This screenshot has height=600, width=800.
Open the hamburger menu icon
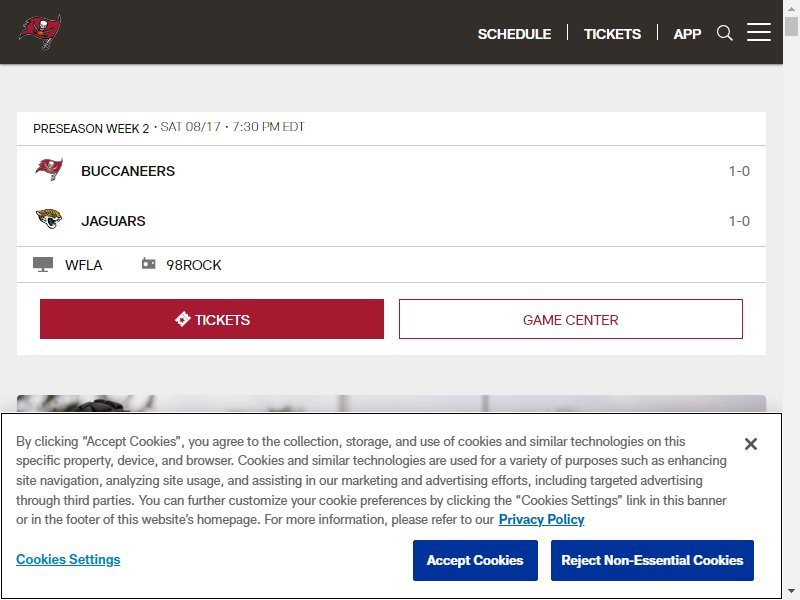click(759, 32)
